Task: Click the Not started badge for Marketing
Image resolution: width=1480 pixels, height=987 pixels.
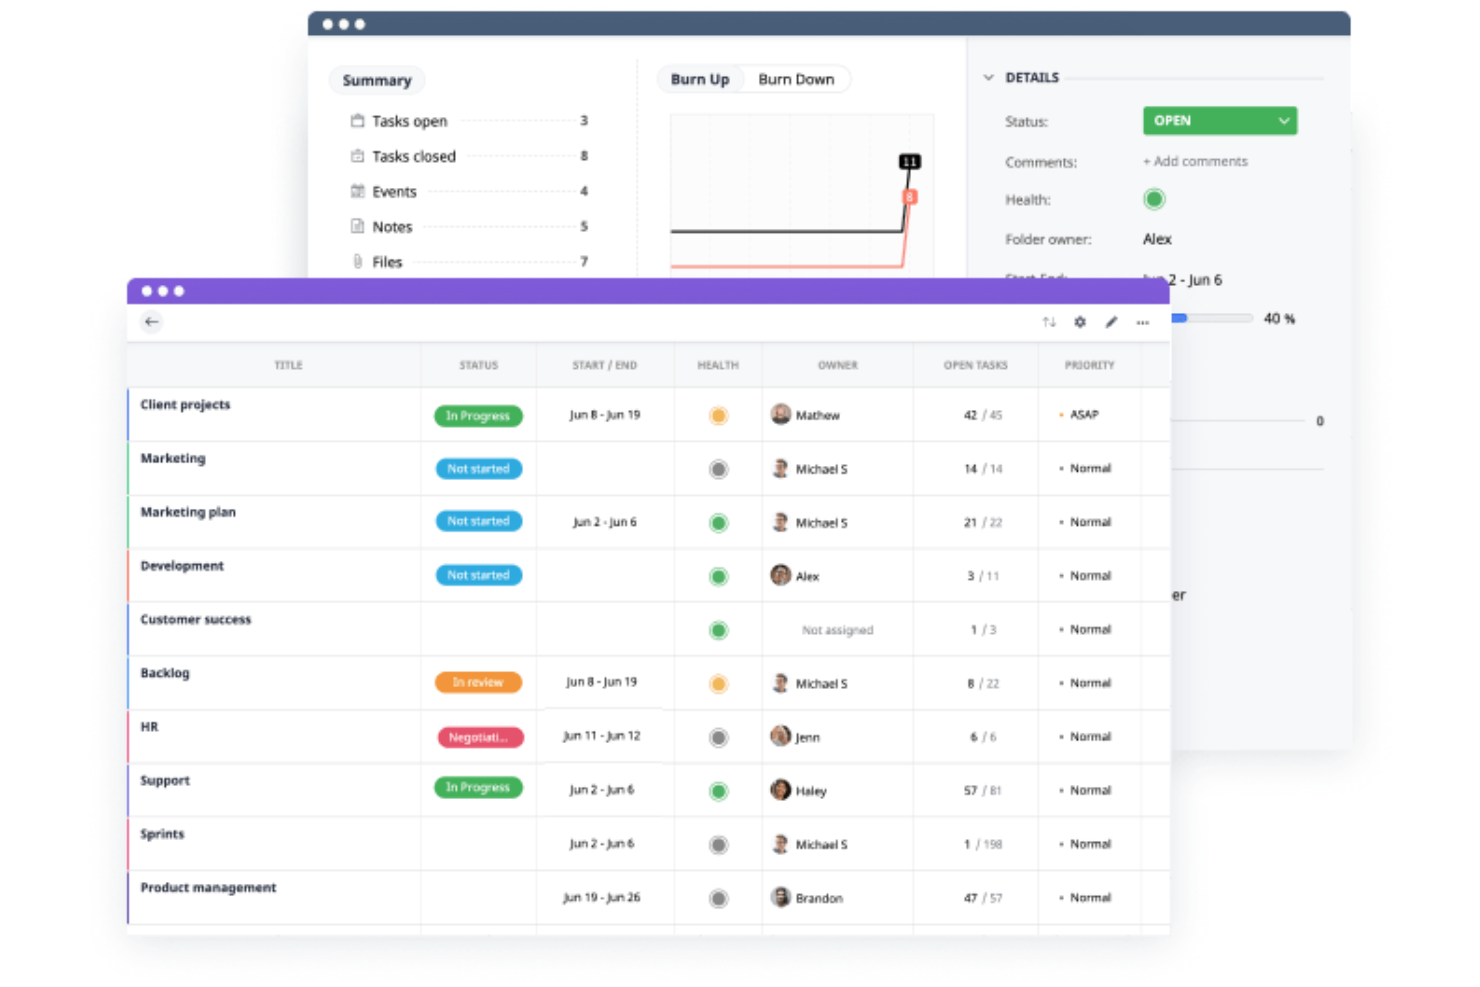Action: tap(478, 468)
